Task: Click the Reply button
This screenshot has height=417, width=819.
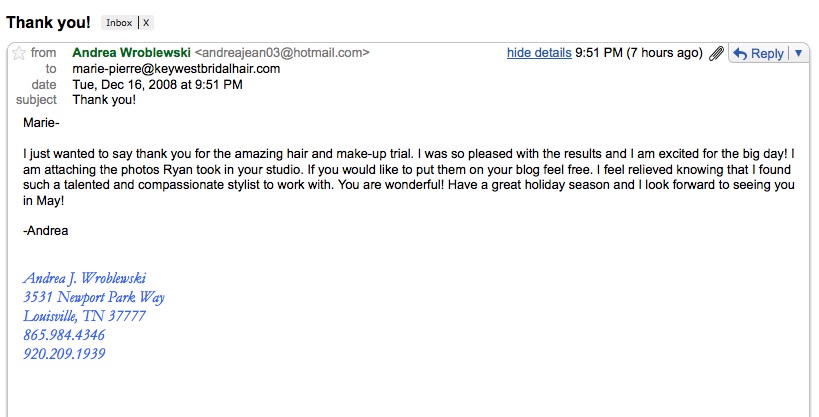Action: tap(758, 54)
